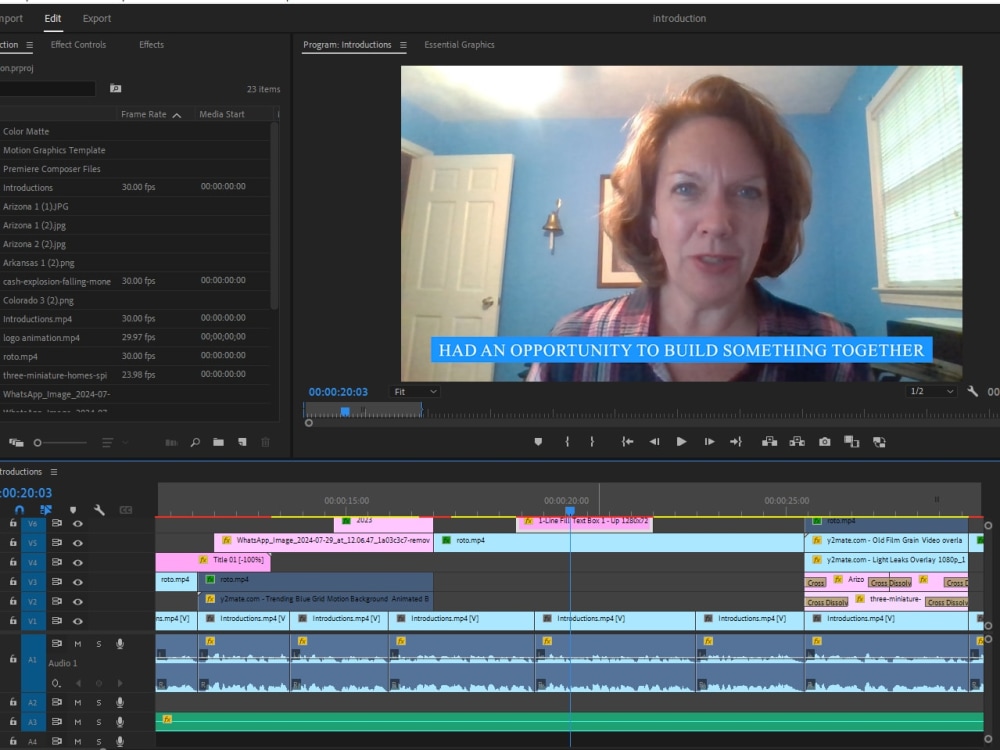
Task: Create a New Bin in the Project panel
Action: pos(218,442)
